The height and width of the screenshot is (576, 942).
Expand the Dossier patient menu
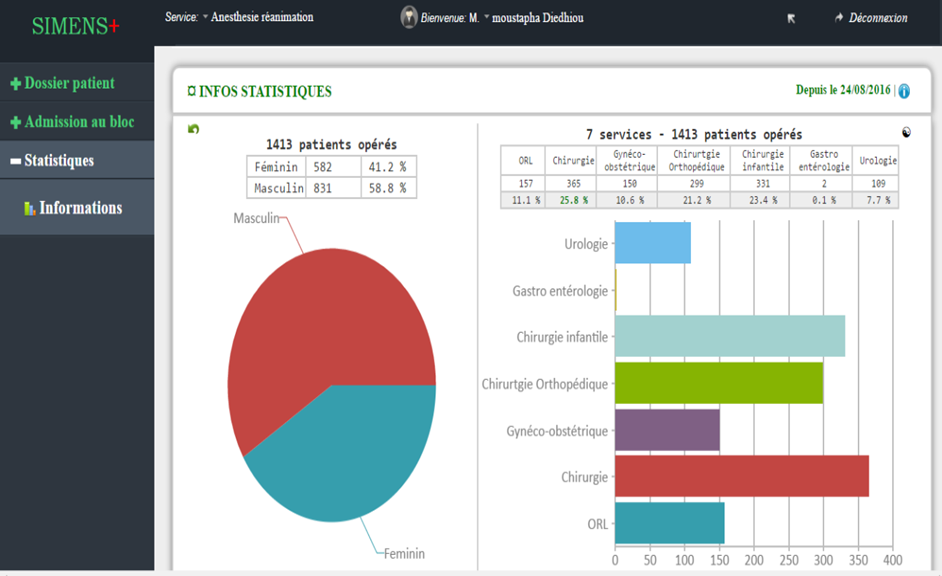tap(62, 83)
